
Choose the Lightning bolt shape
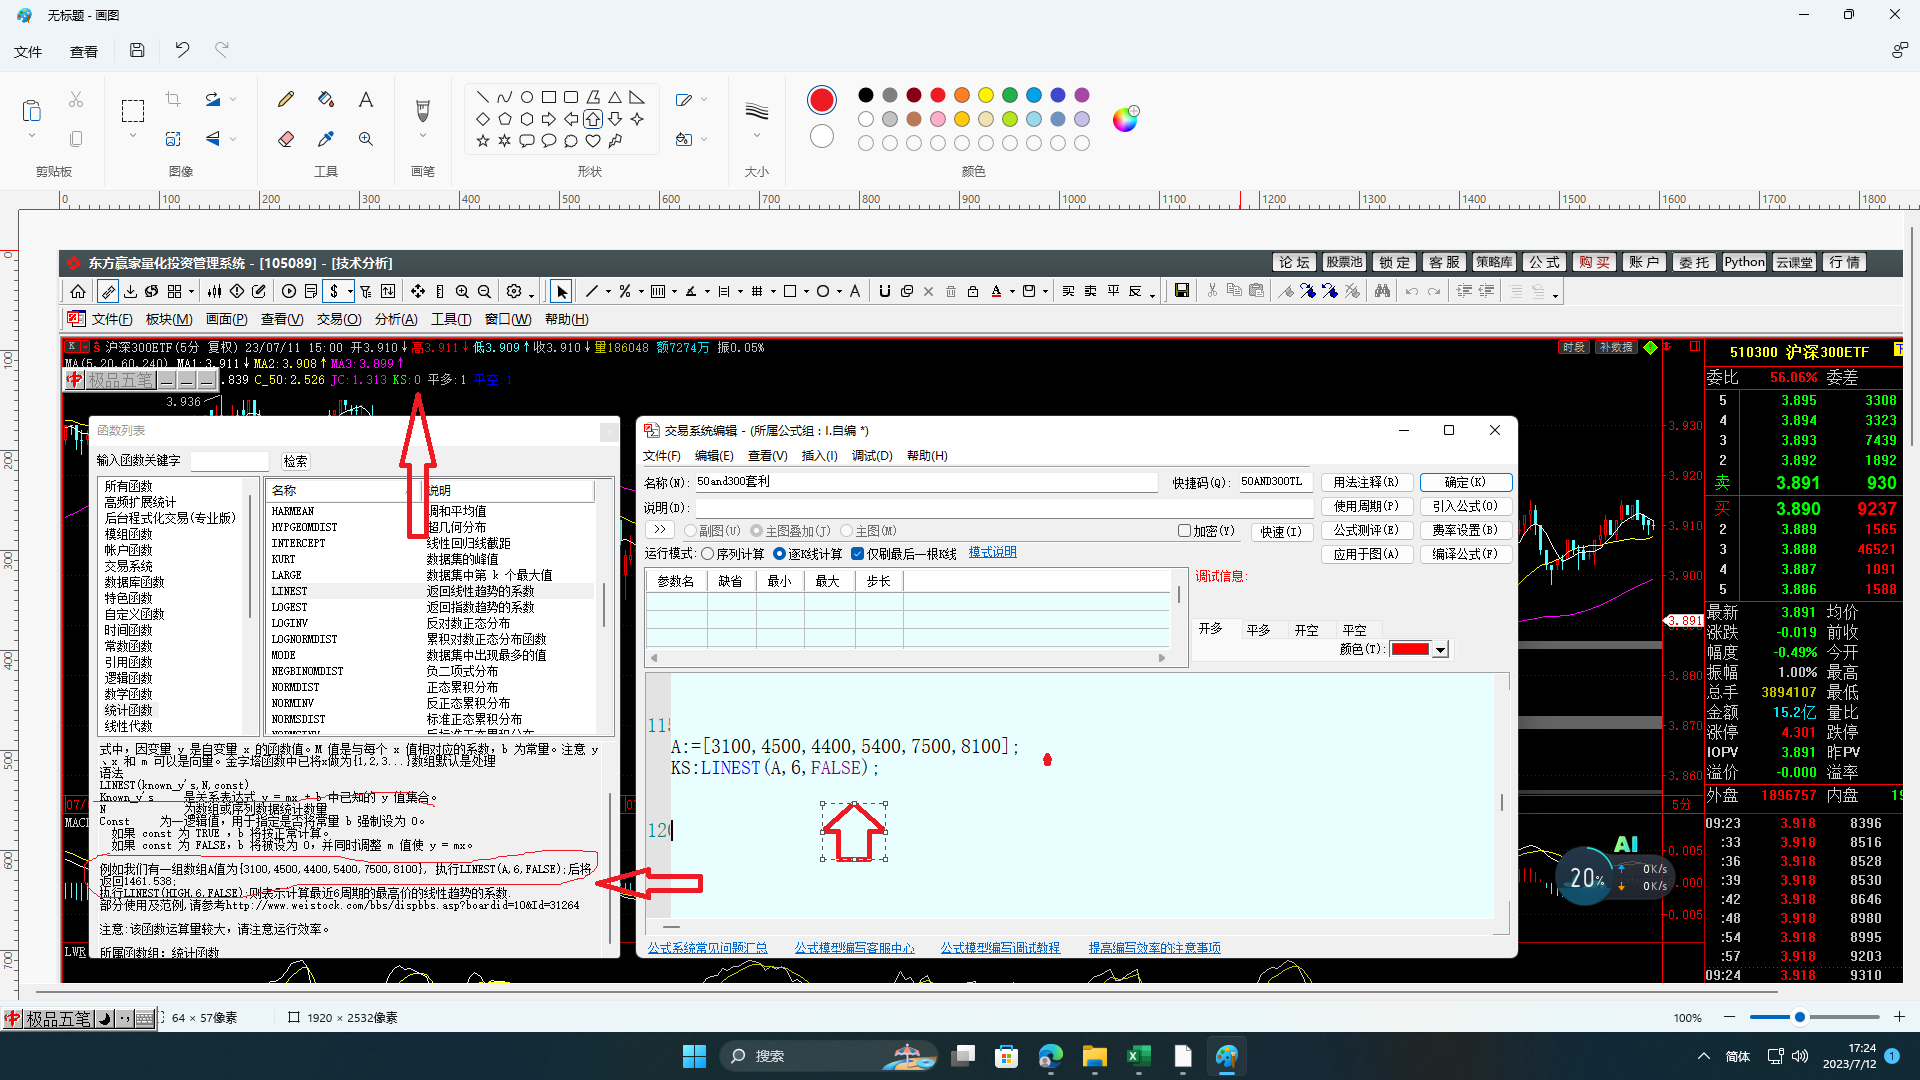(x=615, y=141)
